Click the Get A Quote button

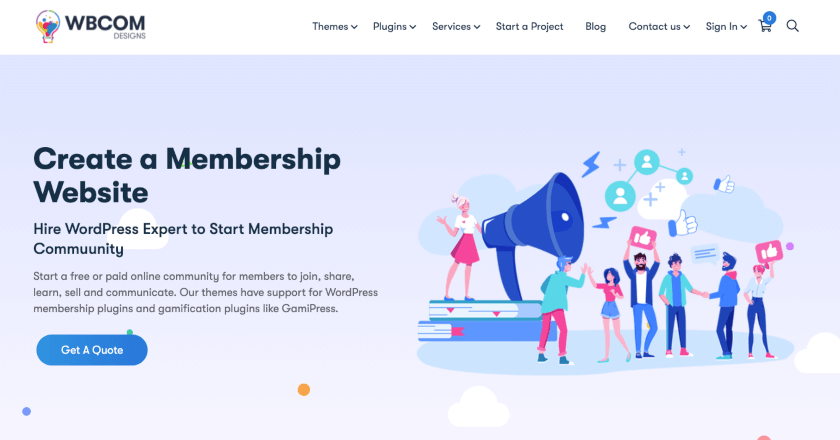(x=92, y=350)
